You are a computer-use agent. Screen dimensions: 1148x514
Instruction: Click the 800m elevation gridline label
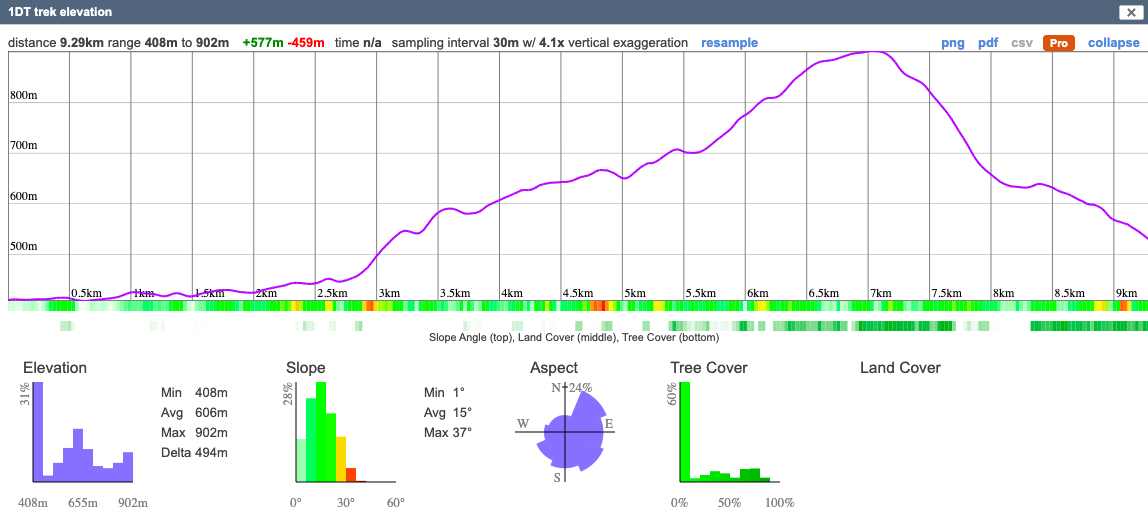tap(24, 96)
